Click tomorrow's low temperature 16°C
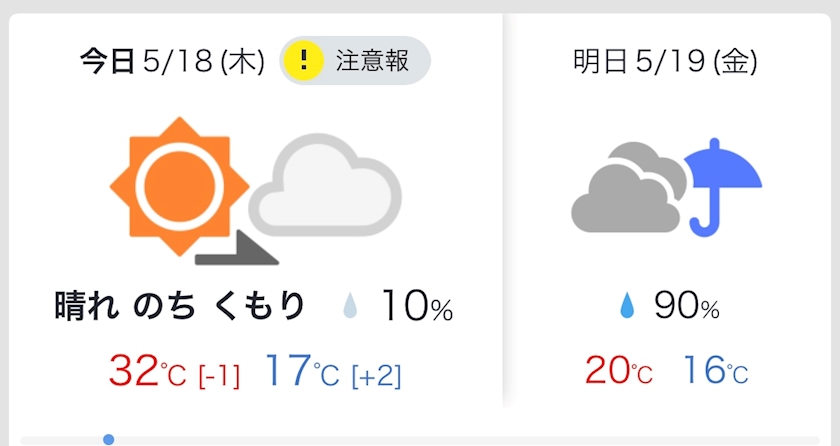840x446 pixels. (x=714, y=371)
